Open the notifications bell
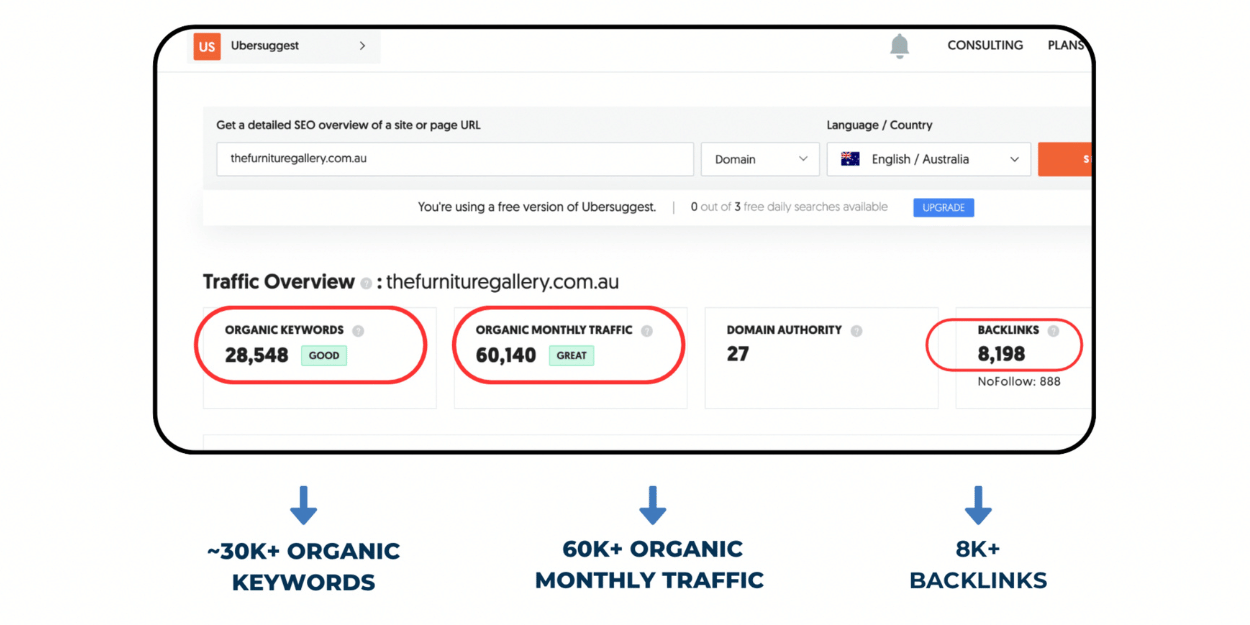1250x625 pixels. (900, 46)
